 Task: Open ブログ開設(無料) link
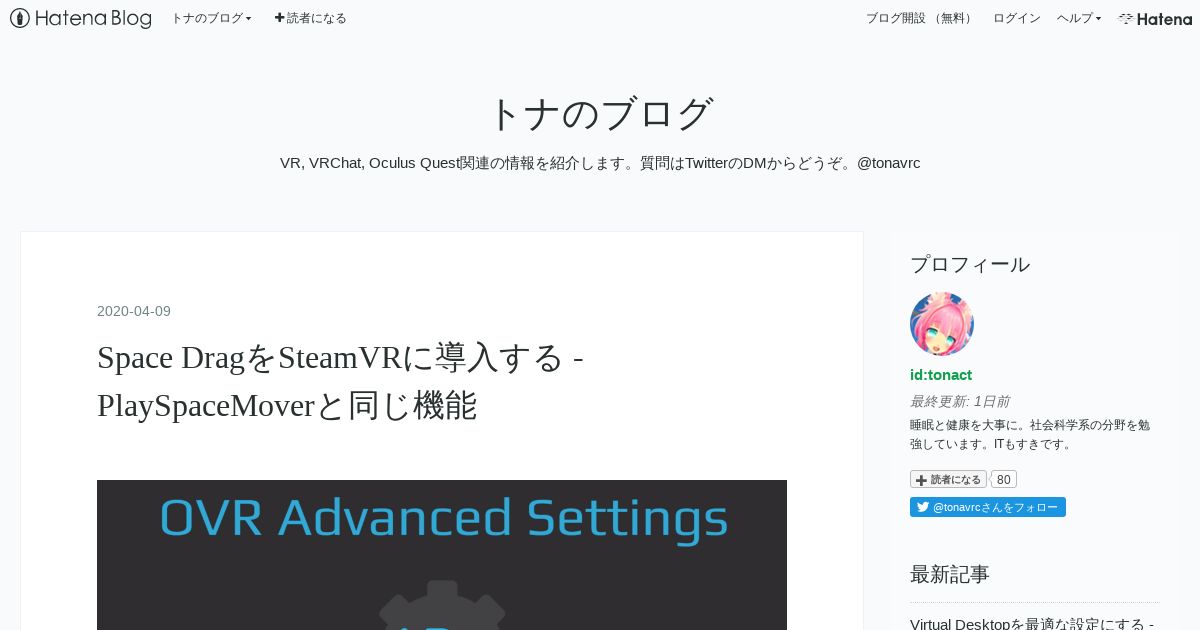(x=920, y=18)
